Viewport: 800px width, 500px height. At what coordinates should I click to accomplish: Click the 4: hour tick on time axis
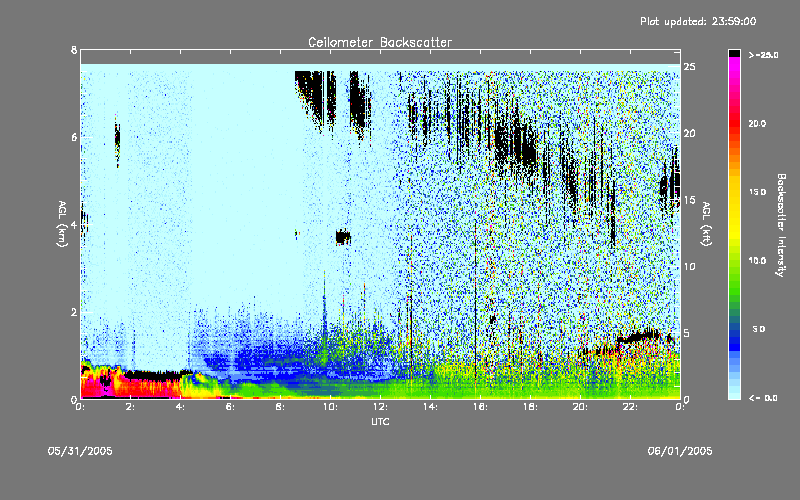[x=180, y=407]
